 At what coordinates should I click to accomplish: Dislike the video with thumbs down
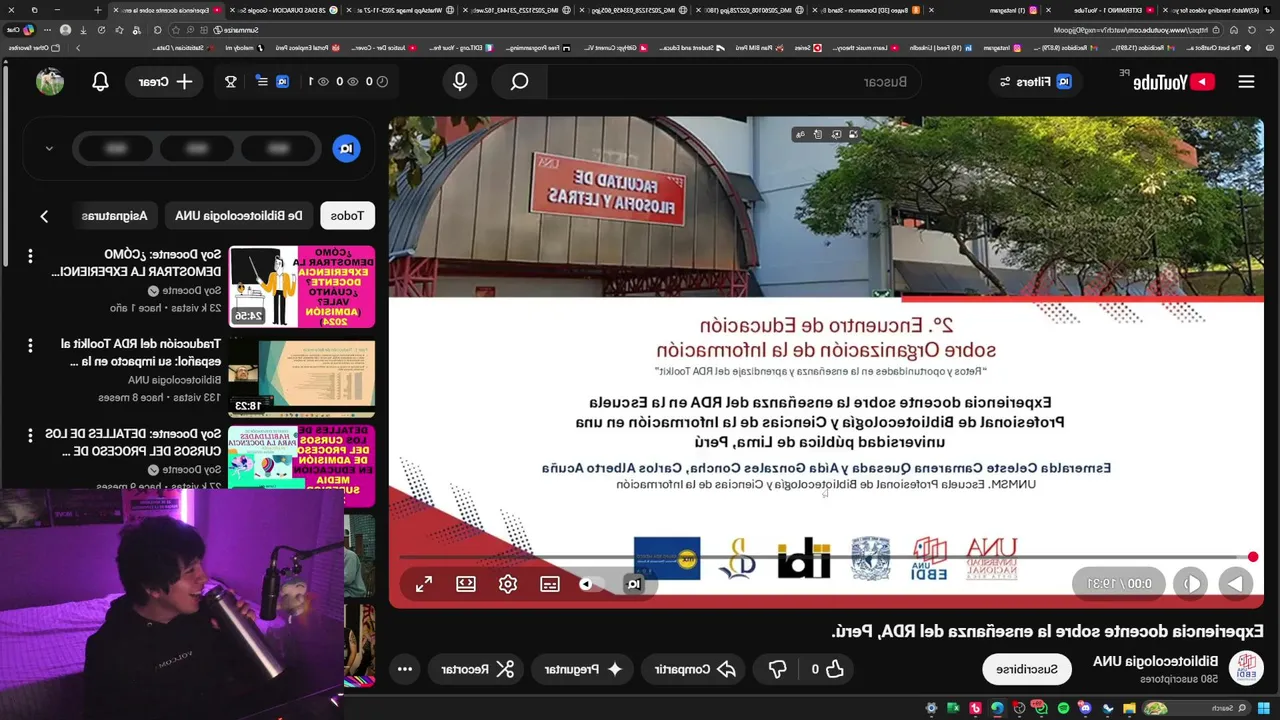777,669
